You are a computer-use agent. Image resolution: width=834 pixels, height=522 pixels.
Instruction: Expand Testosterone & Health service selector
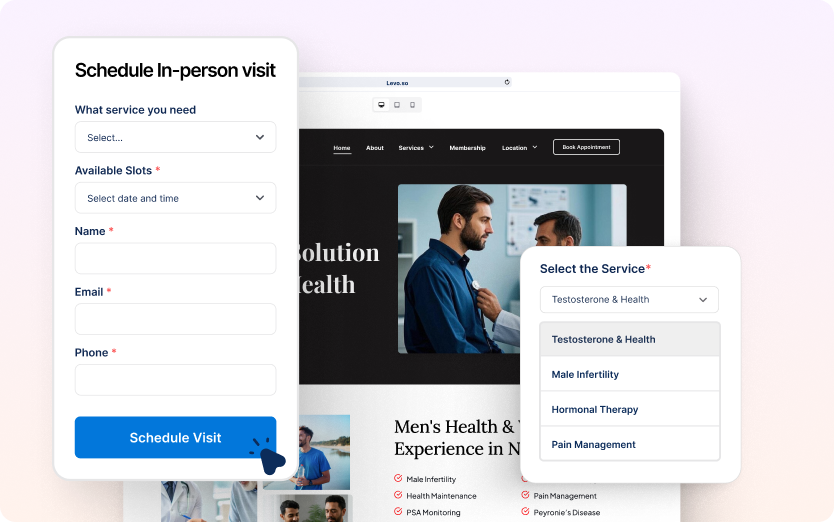[x=629, y=300]
